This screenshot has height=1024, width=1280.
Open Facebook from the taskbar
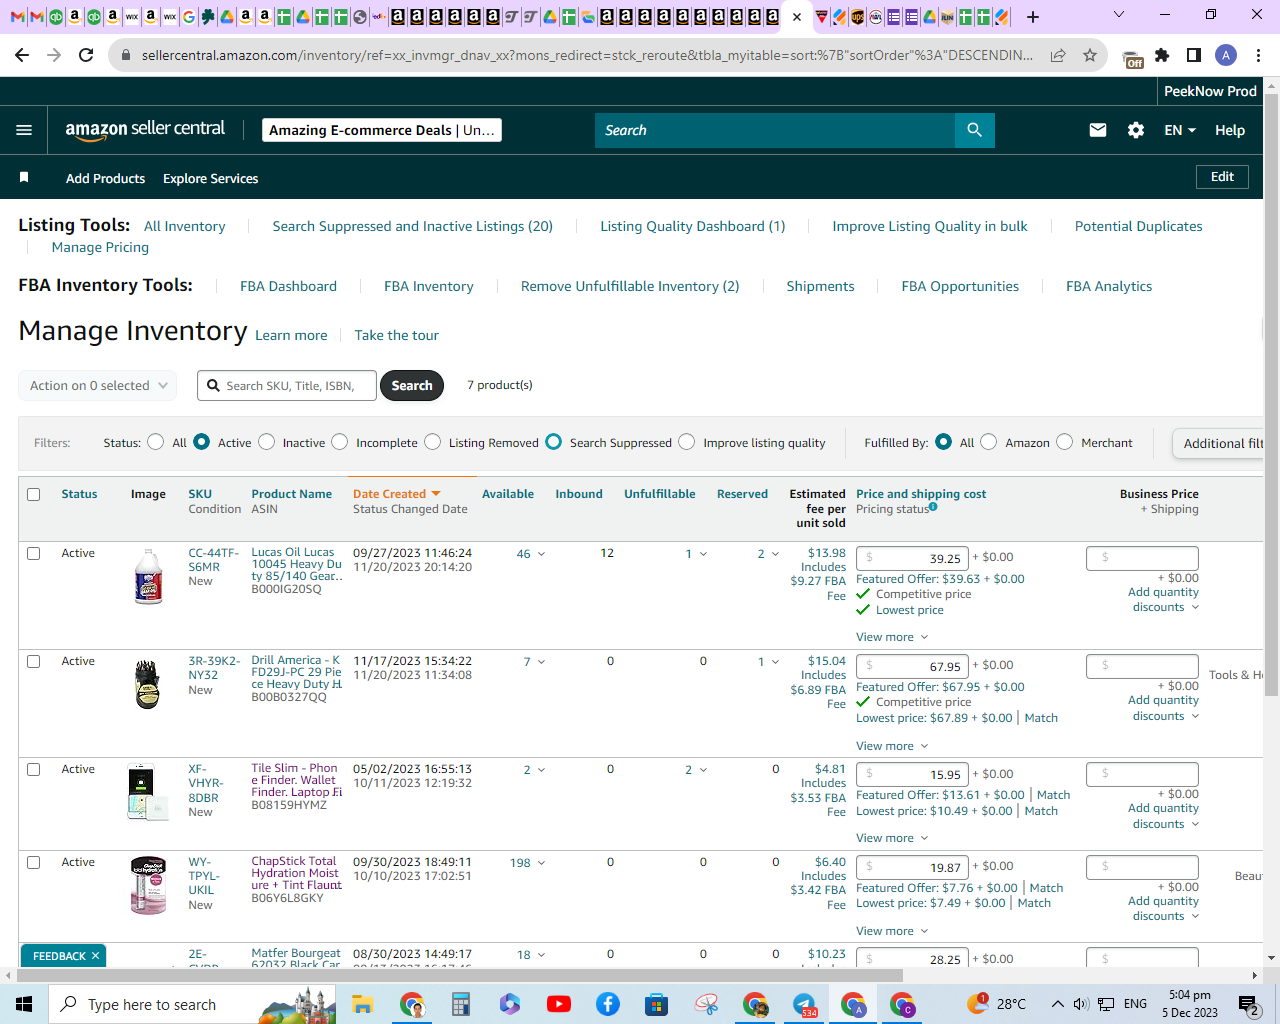point(608,1004)
